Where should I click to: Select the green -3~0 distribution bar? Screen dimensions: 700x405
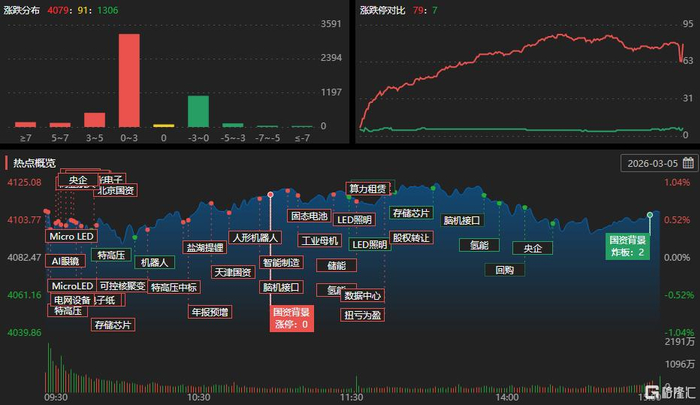[198, 111]
